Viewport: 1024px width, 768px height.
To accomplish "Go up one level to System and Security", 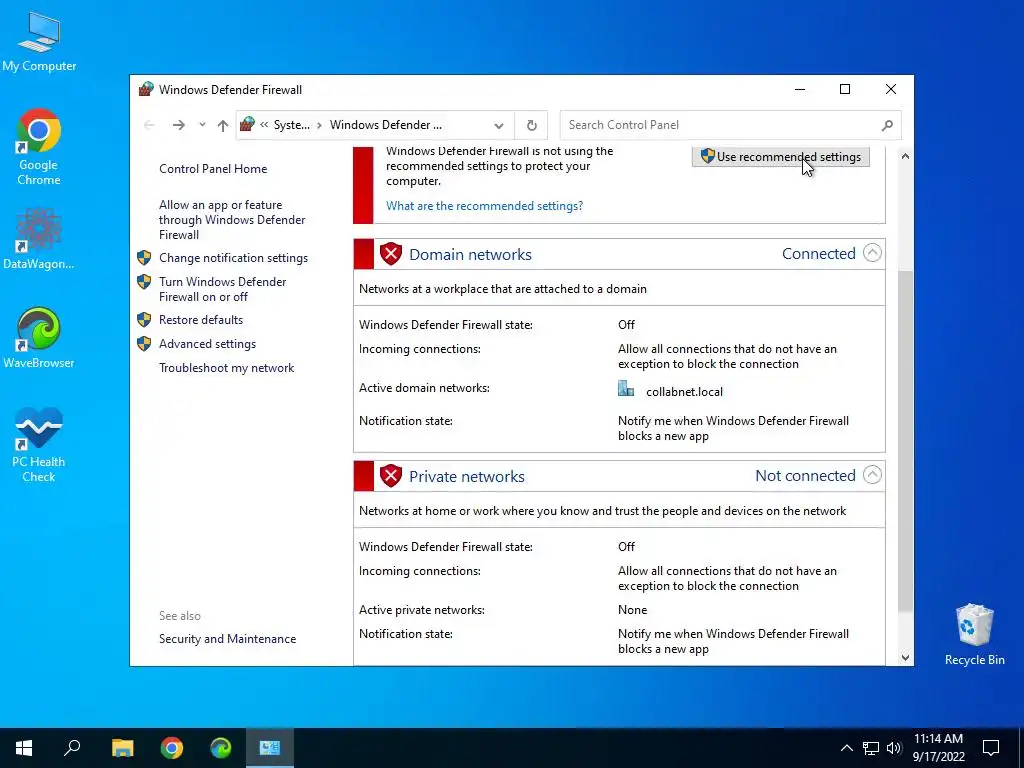I will point(223,125).
